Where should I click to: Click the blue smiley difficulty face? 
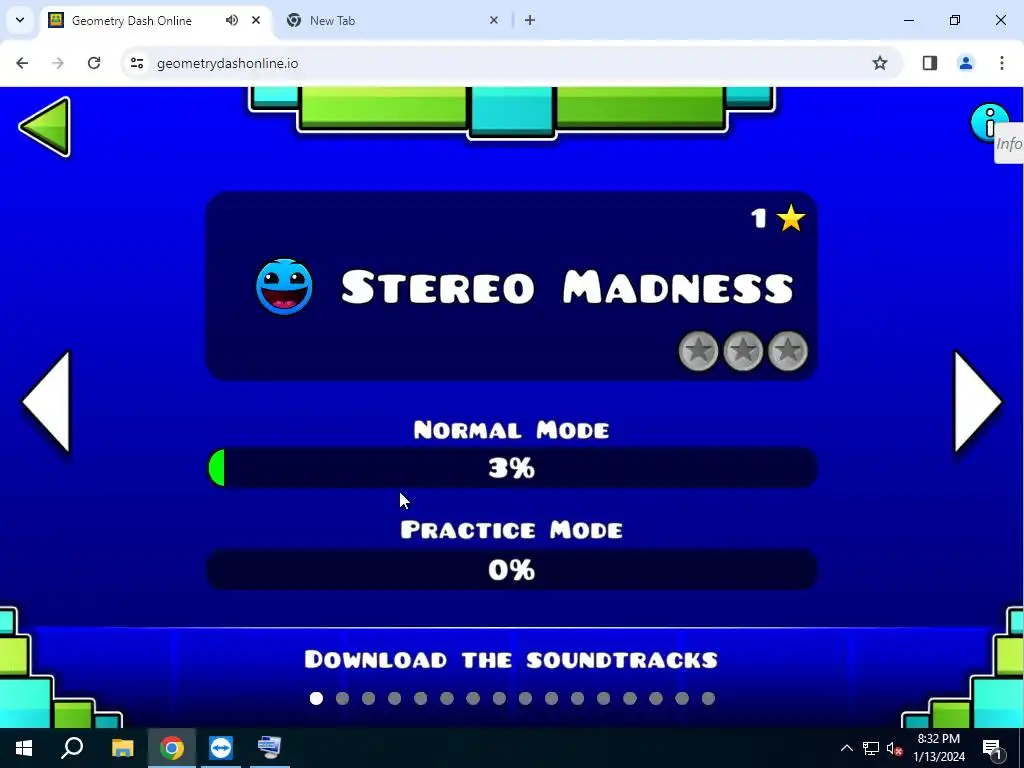pos(284,287)
